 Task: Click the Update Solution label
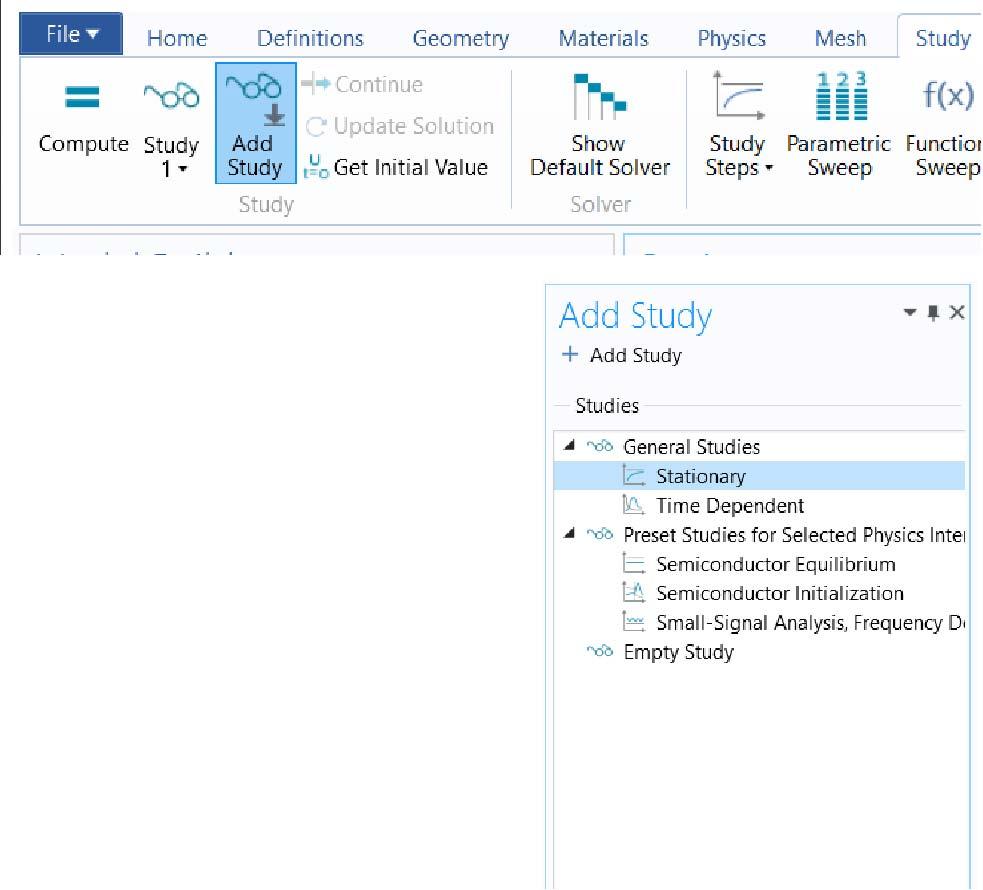click(414, 126)
